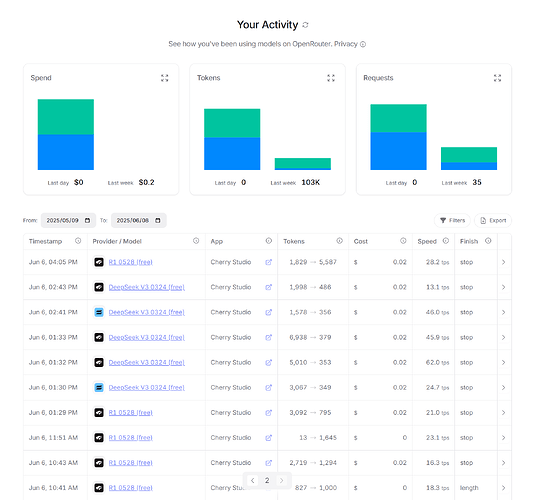Open Cherry Studio external link, 11:51 AM row
The width and height of the screenshot is (552, 500).
pyautogui.click(x=269, y=438)
